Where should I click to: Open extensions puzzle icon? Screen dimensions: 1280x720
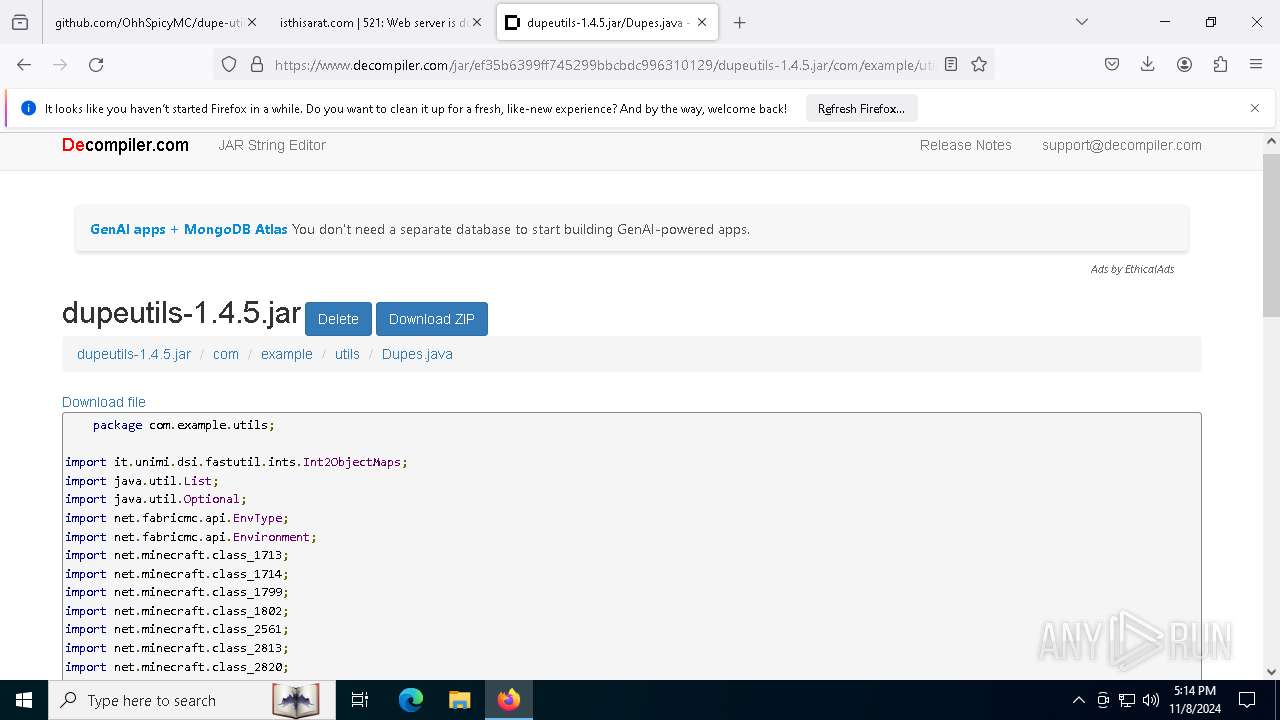pos(1220,64)
